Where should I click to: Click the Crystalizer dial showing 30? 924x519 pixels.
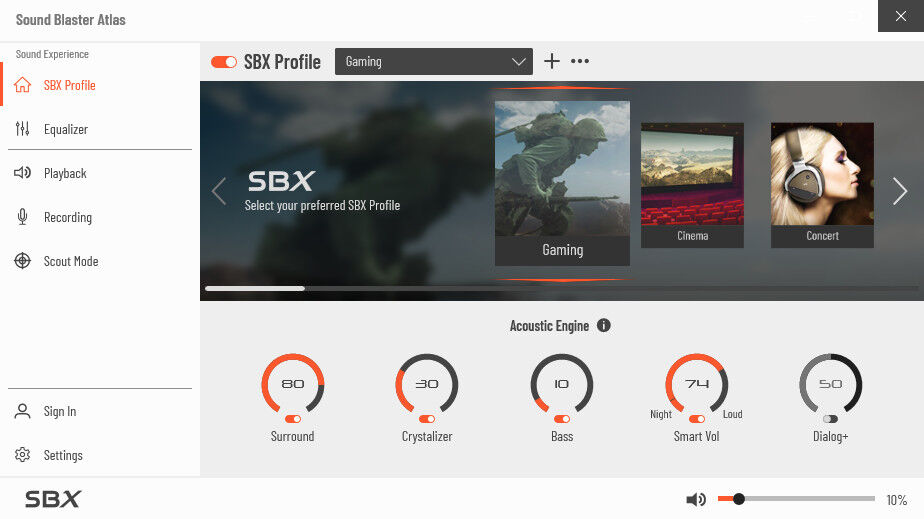point(427,384)
